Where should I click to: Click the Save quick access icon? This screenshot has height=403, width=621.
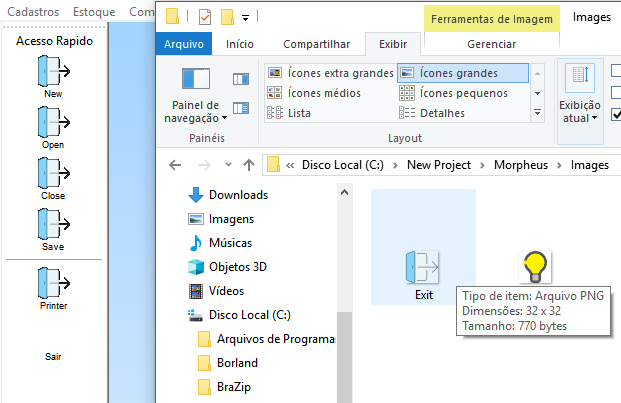coord(54,224)
